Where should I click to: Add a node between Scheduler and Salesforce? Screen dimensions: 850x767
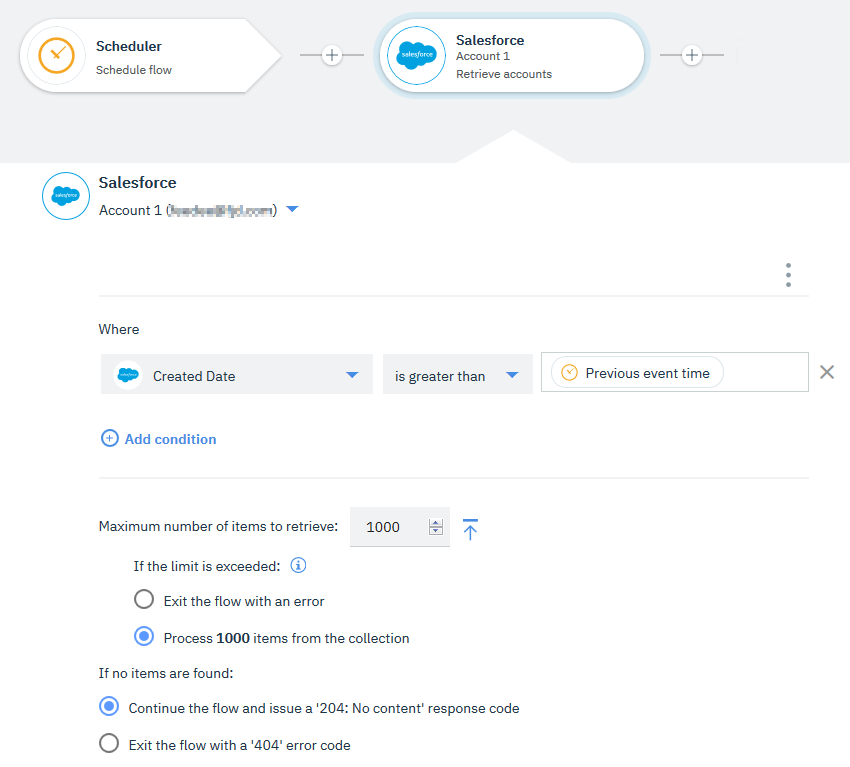[332, 55]
